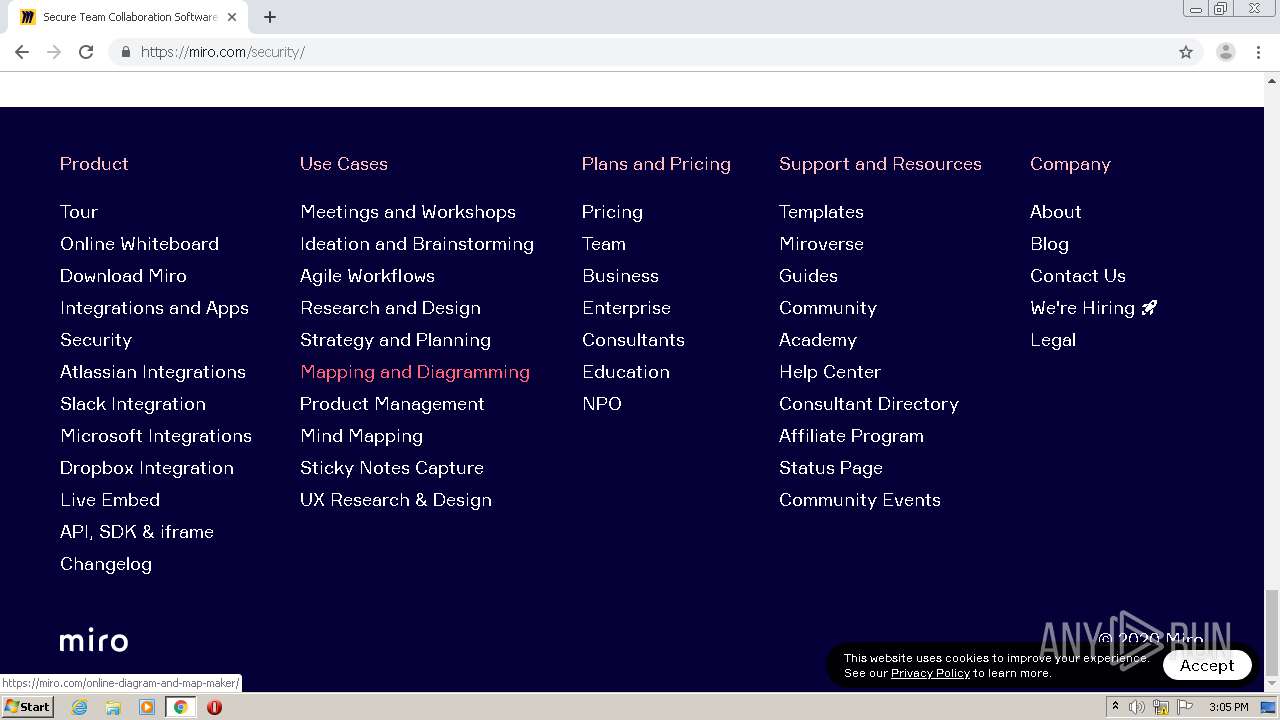Visit Integrations and Apps
The width and height of the screenshot is (1280, 720).
[x=154, y=308]
